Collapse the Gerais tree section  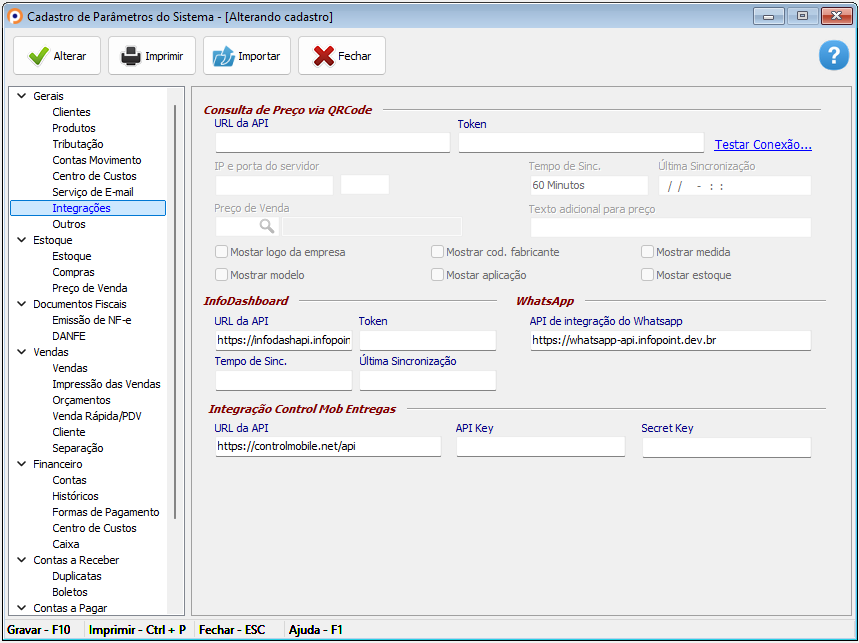(x=20, y=96)
